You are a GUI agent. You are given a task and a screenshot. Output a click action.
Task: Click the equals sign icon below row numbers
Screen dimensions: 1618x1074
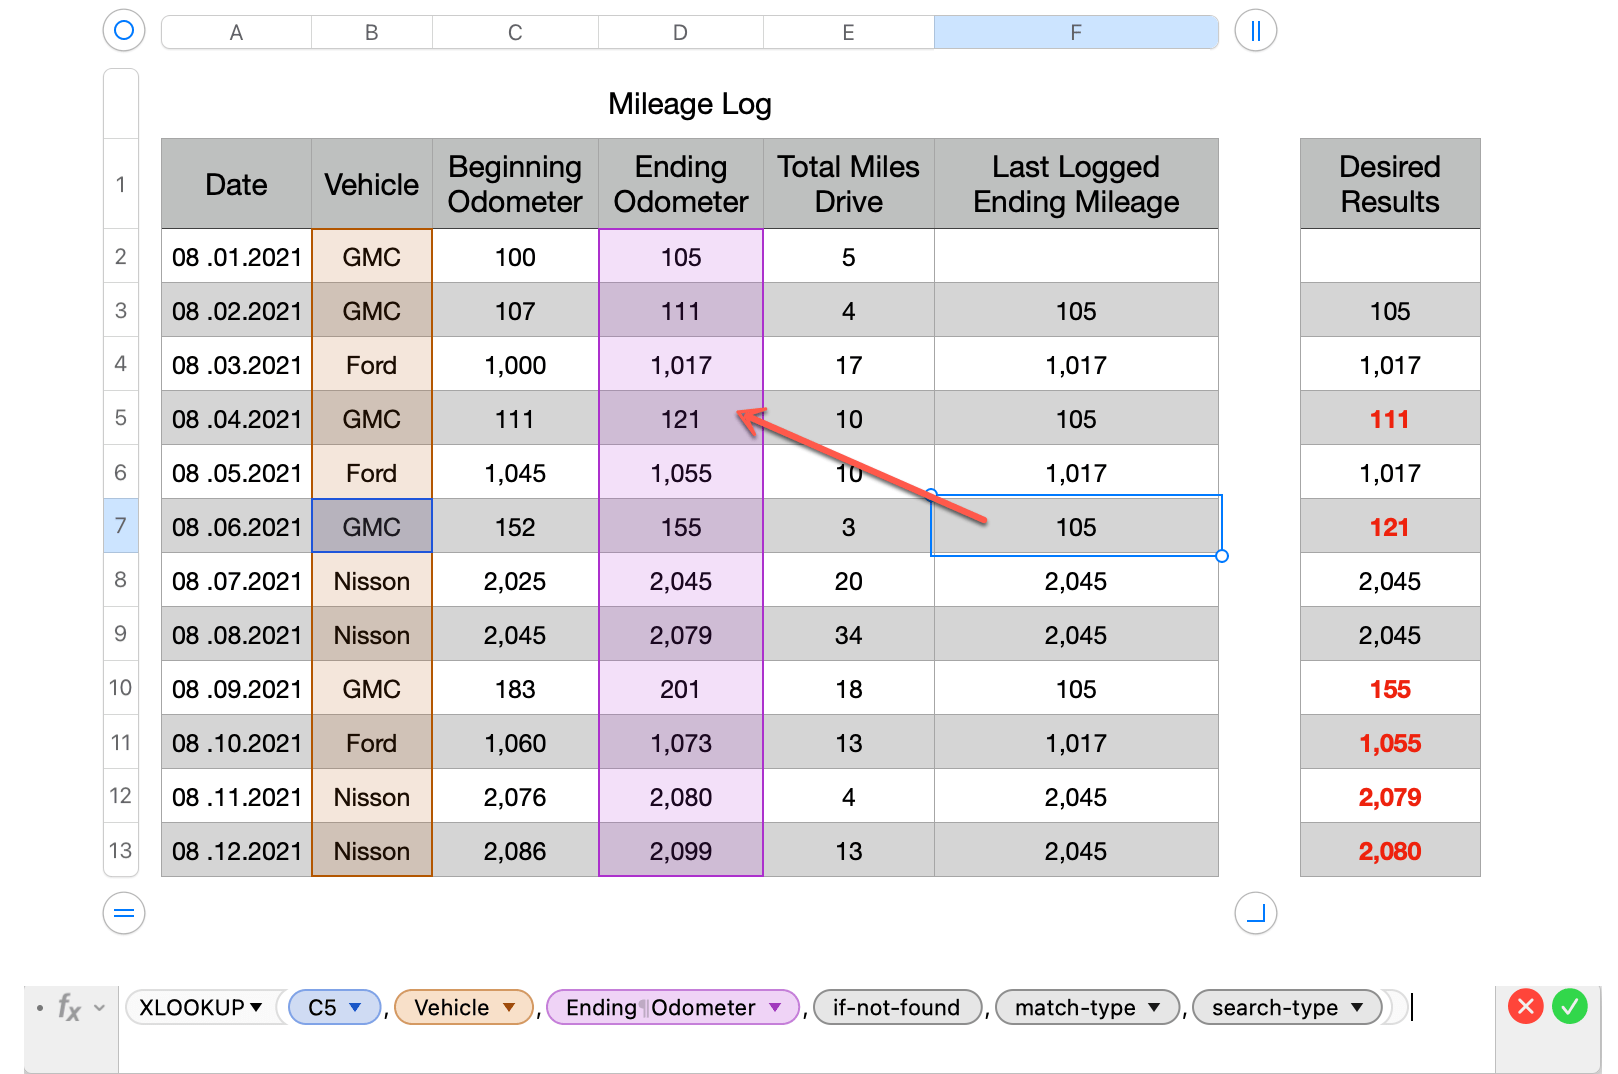[122, 913]
